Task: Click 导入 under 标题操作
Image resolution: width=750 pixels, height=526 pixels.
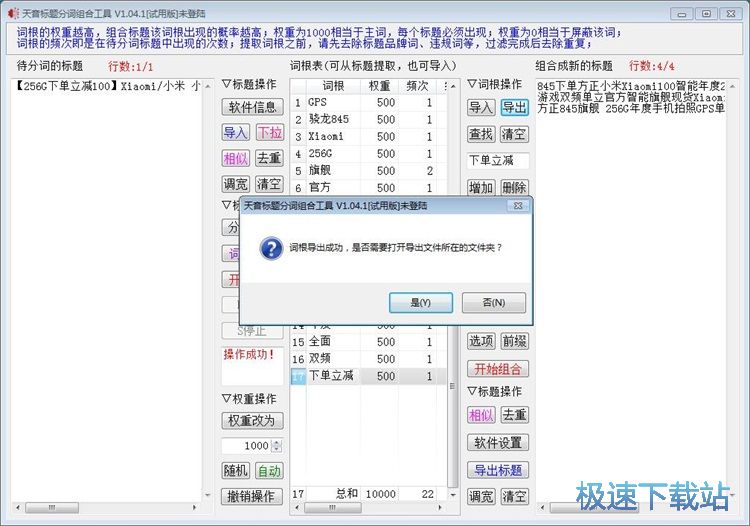Action: click(x=235, y=132)
